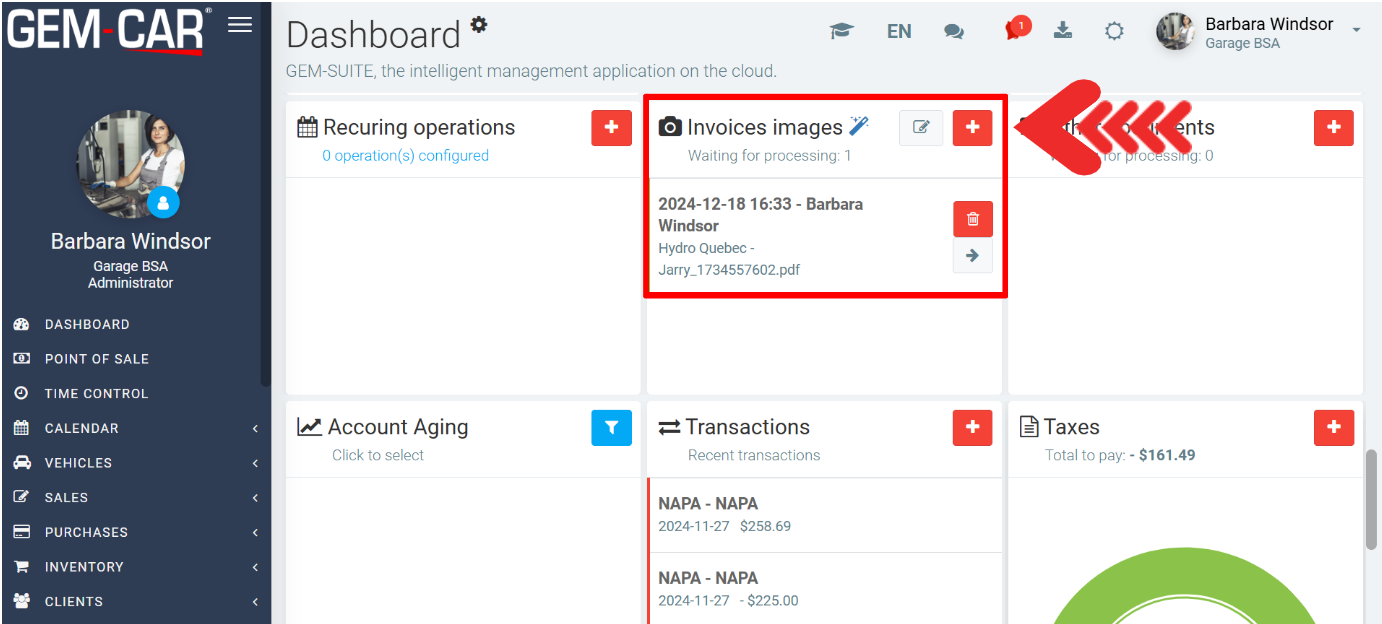The width and height of the screenshot is (1382, 624).
Task: Open Account Aging filter button
Action: (x=611, y=428)
